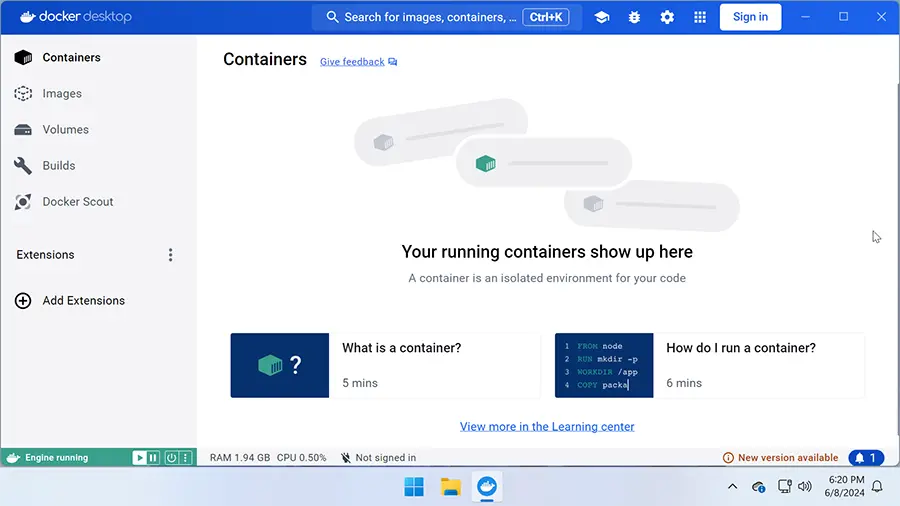Click the taskbar volume speaker icon

[805, 487]
